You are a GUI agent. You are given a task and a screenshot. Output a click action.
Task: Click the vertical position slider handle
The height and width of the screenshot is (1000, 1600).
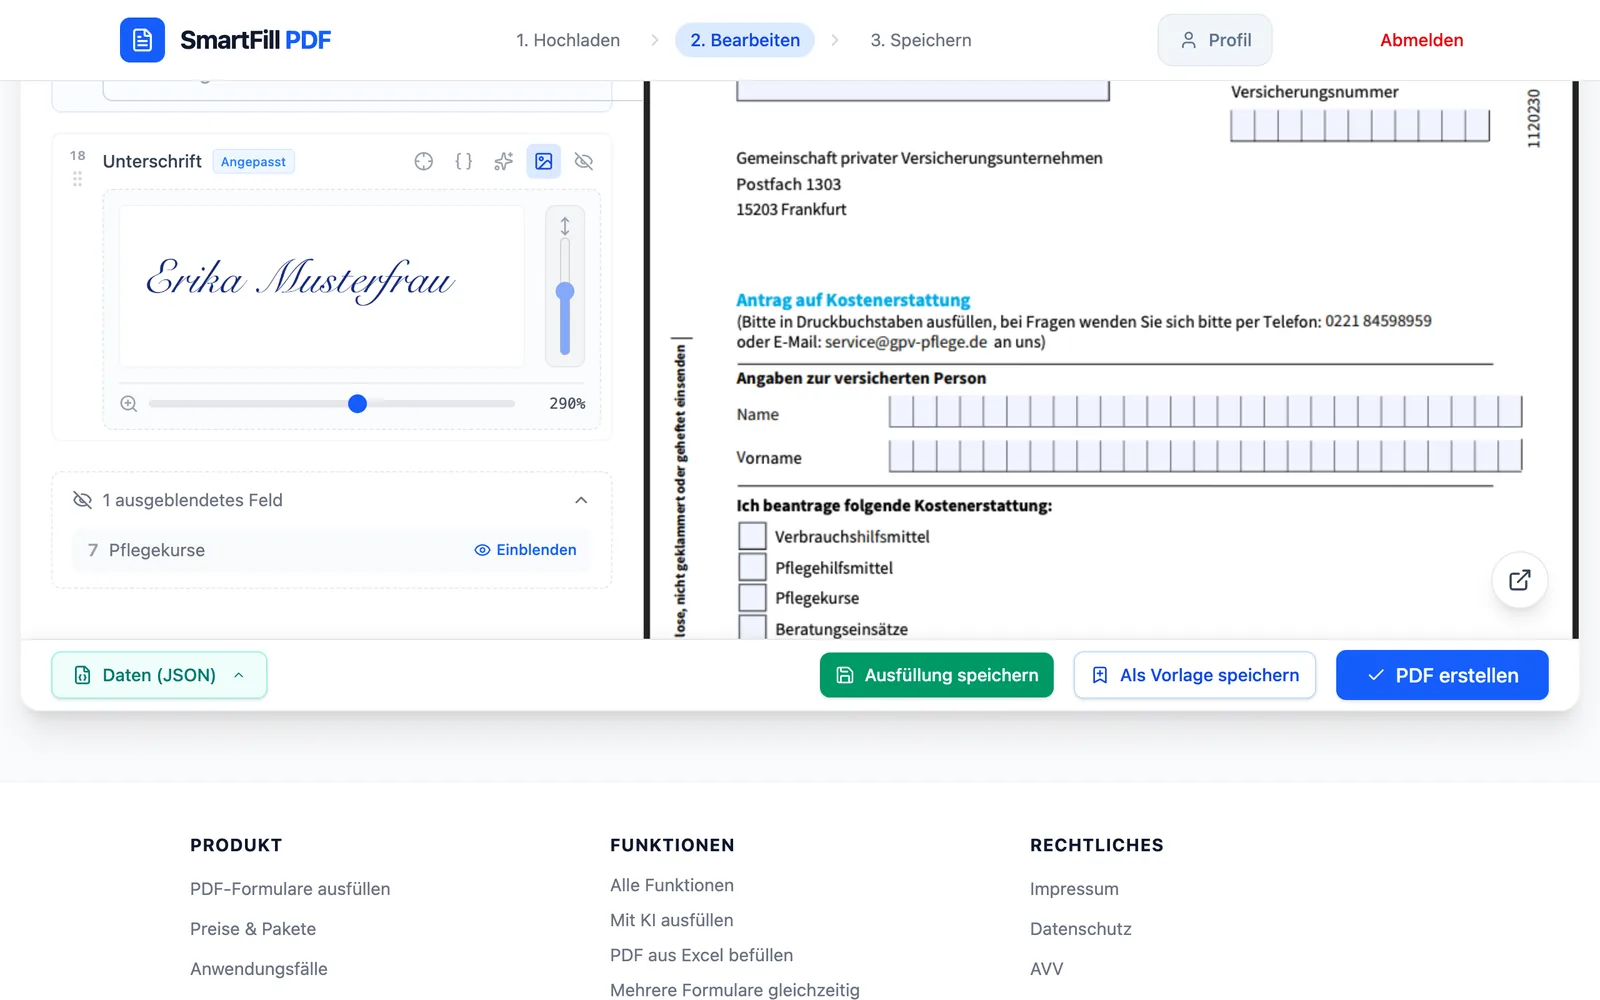(x=565, y=291)
